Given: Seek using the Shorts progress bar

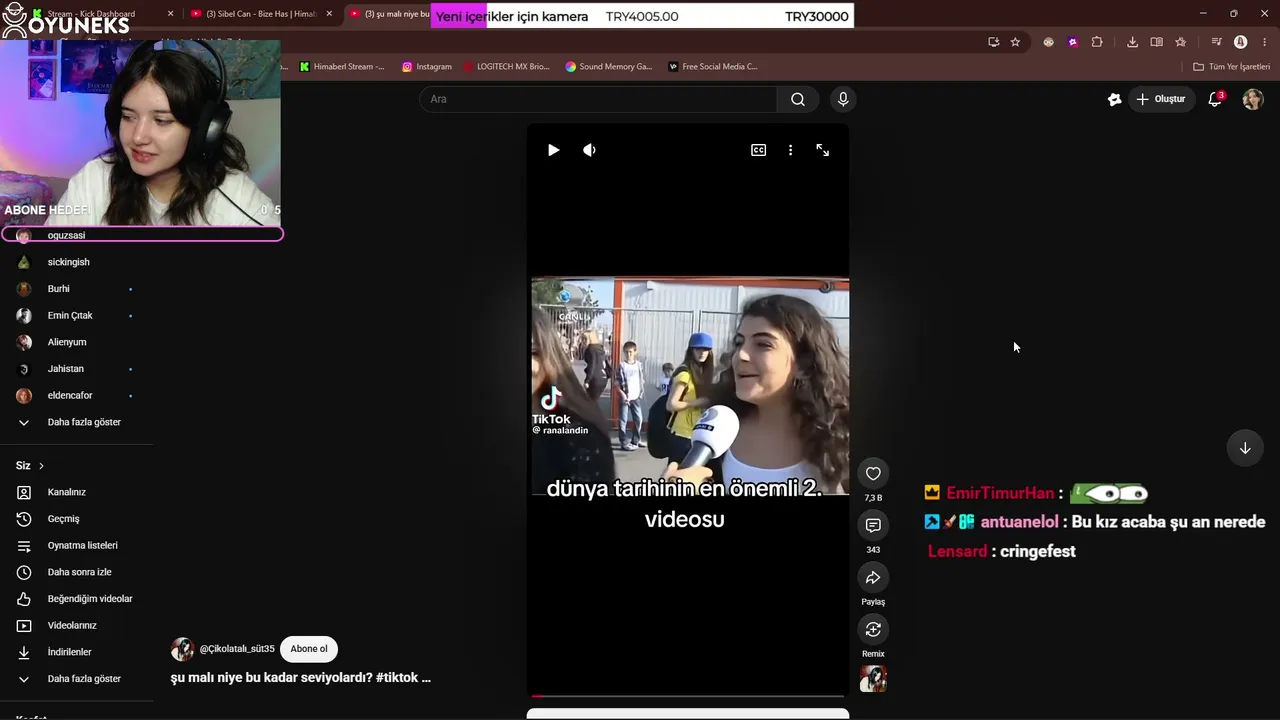Looking at the screenshot, I should [688, 695].
